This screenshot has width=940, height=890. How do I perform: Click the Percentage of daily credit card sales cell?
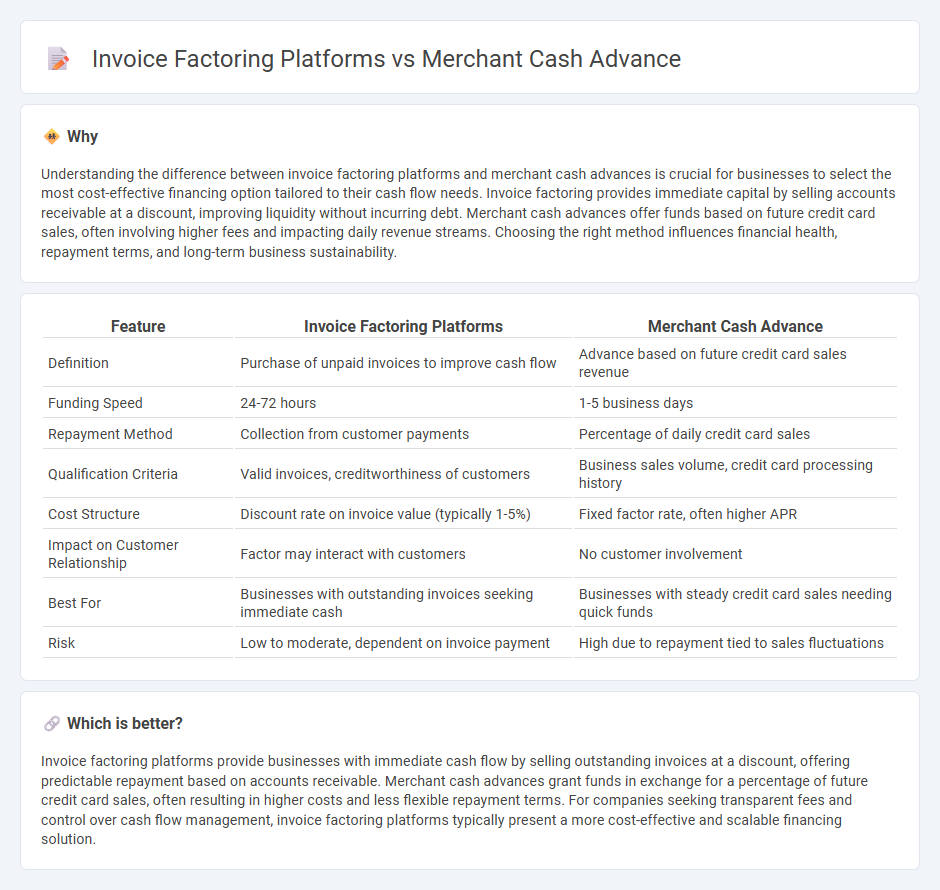(735, 434)
